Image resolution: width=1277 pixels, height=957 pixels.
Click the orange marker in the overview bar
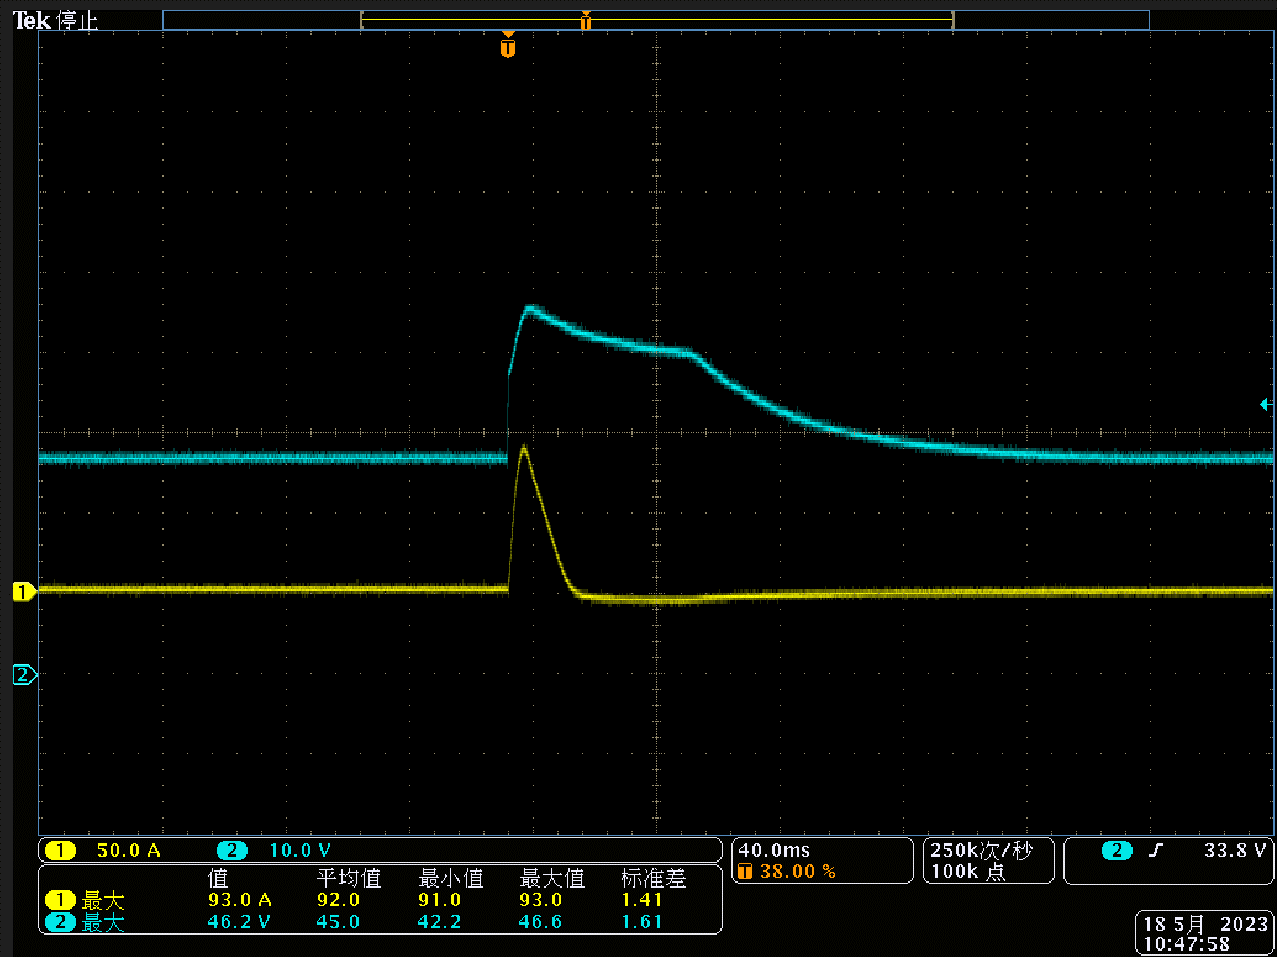(x=586, y=20)
